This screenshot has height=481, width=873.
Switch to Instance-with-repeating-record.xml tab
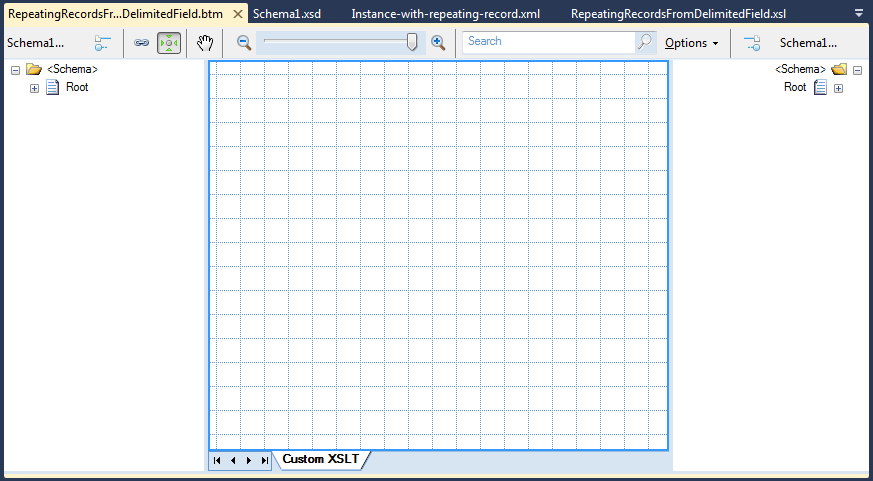445,14
